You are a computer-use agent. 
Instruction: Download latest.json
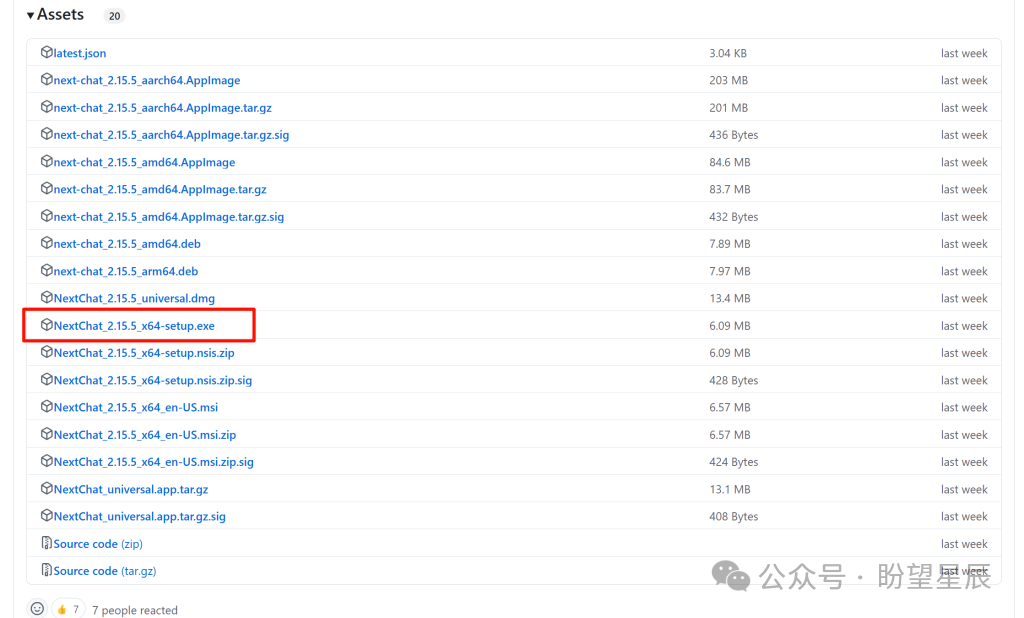pos(80,53)
